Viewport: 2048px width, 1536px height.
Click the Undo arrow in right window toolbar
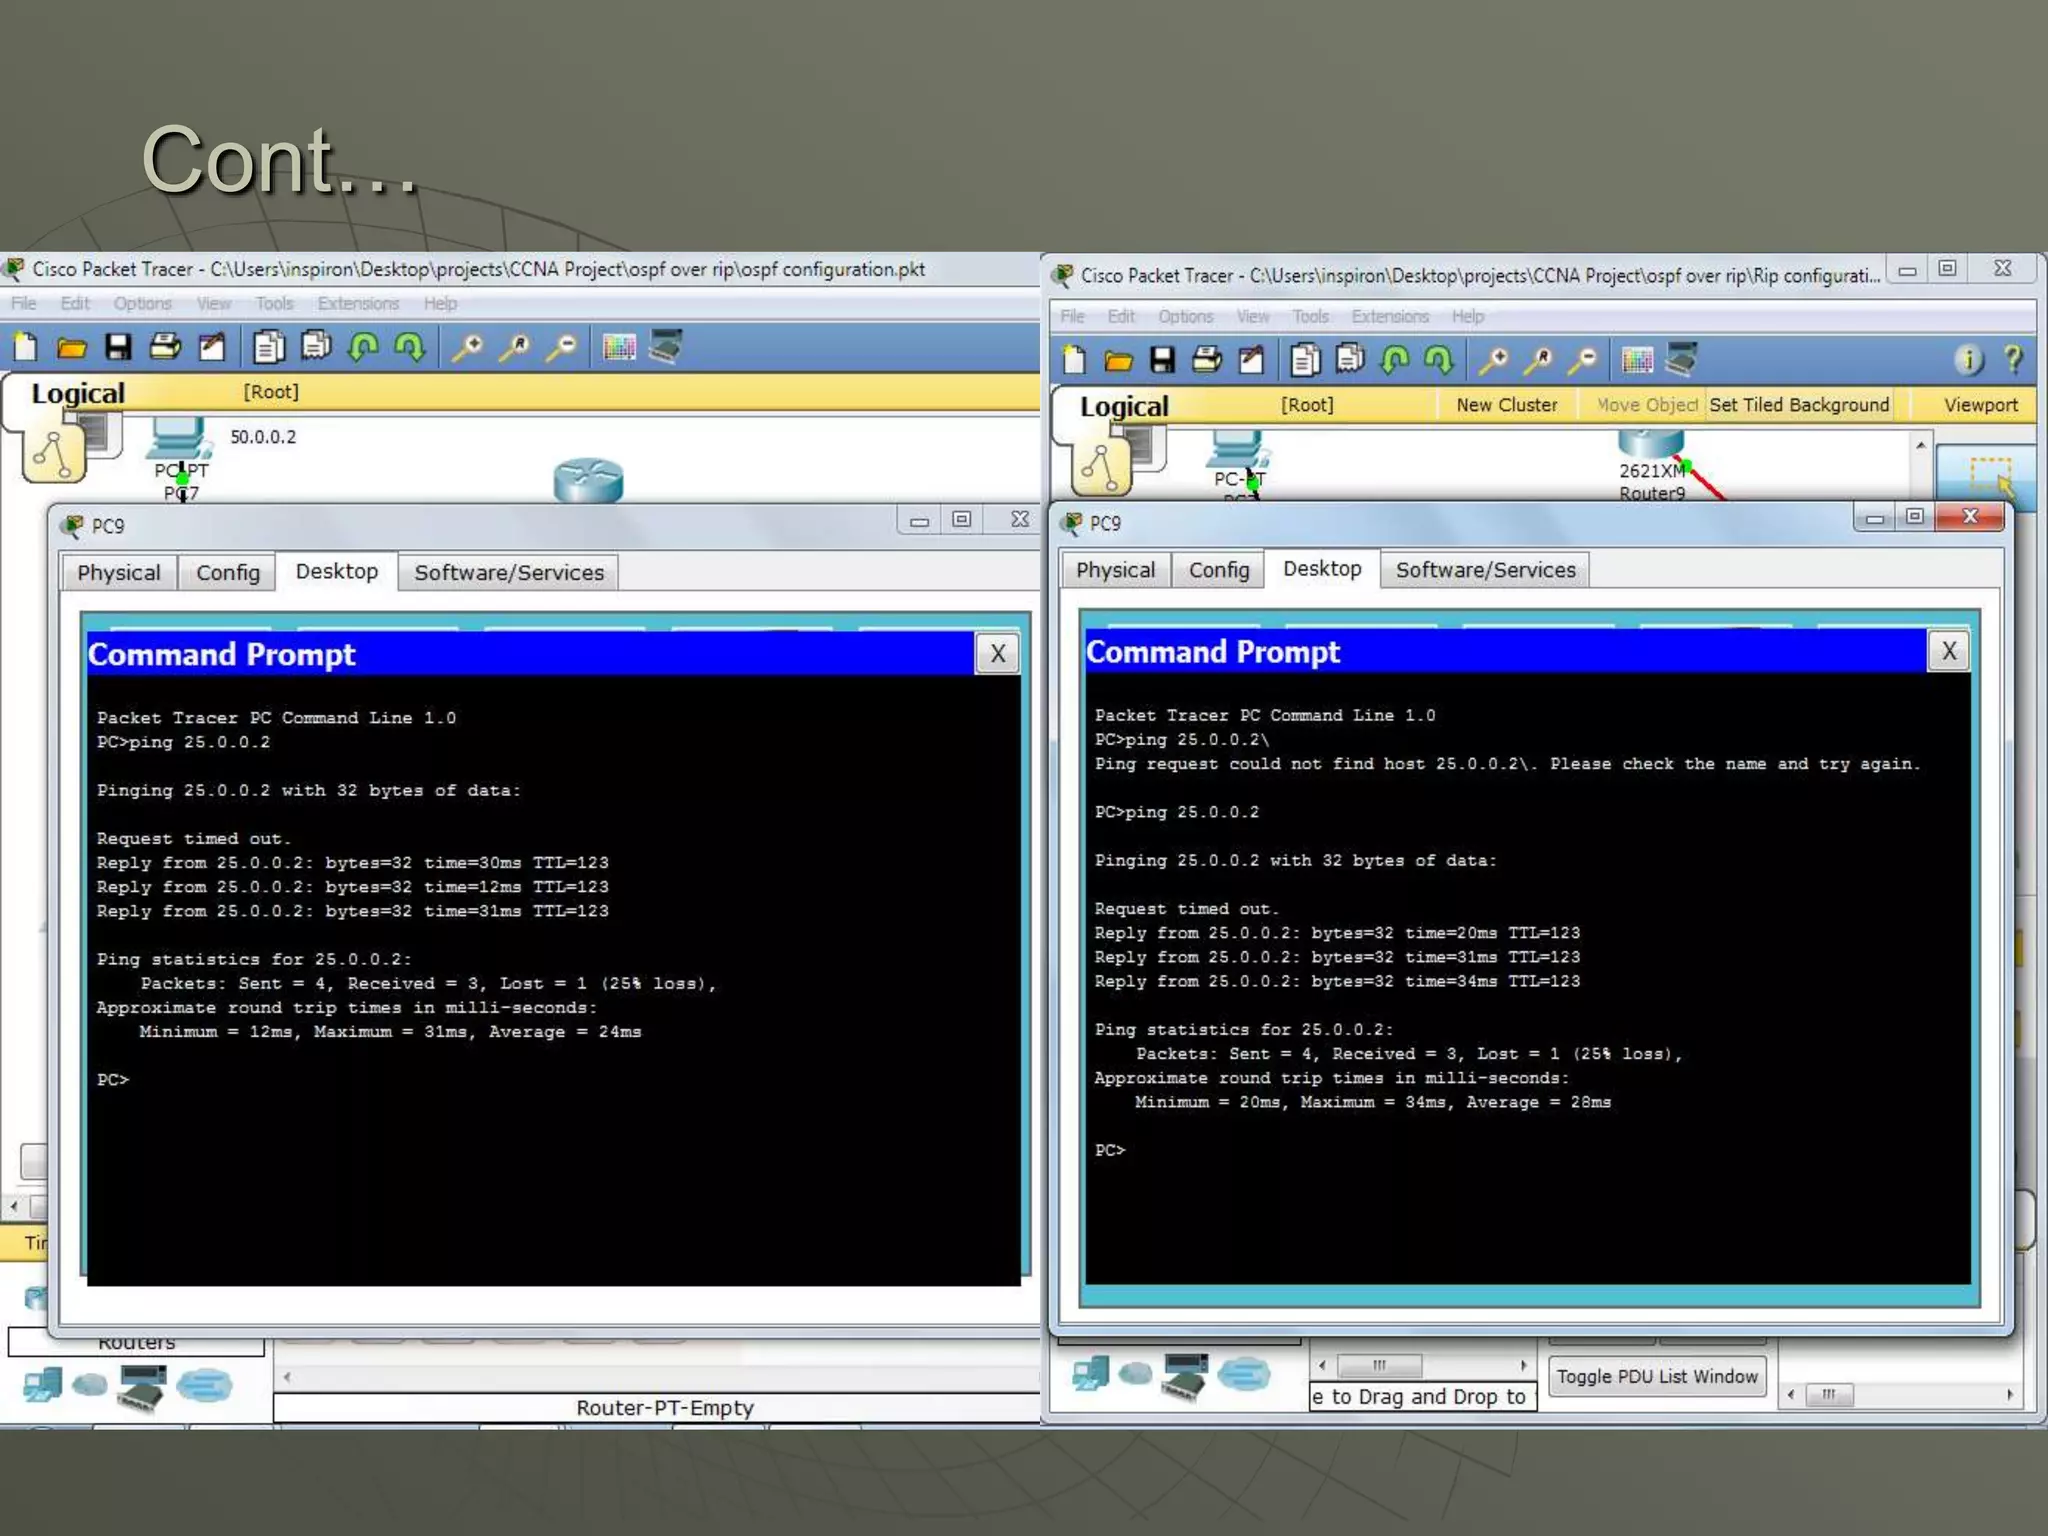pos(1395,359)
